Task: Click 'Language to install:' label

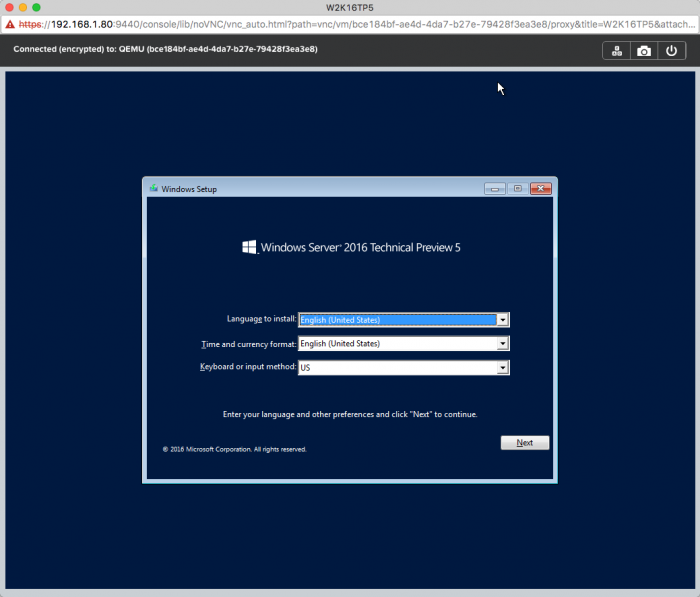Action: [x=261, y=319]
